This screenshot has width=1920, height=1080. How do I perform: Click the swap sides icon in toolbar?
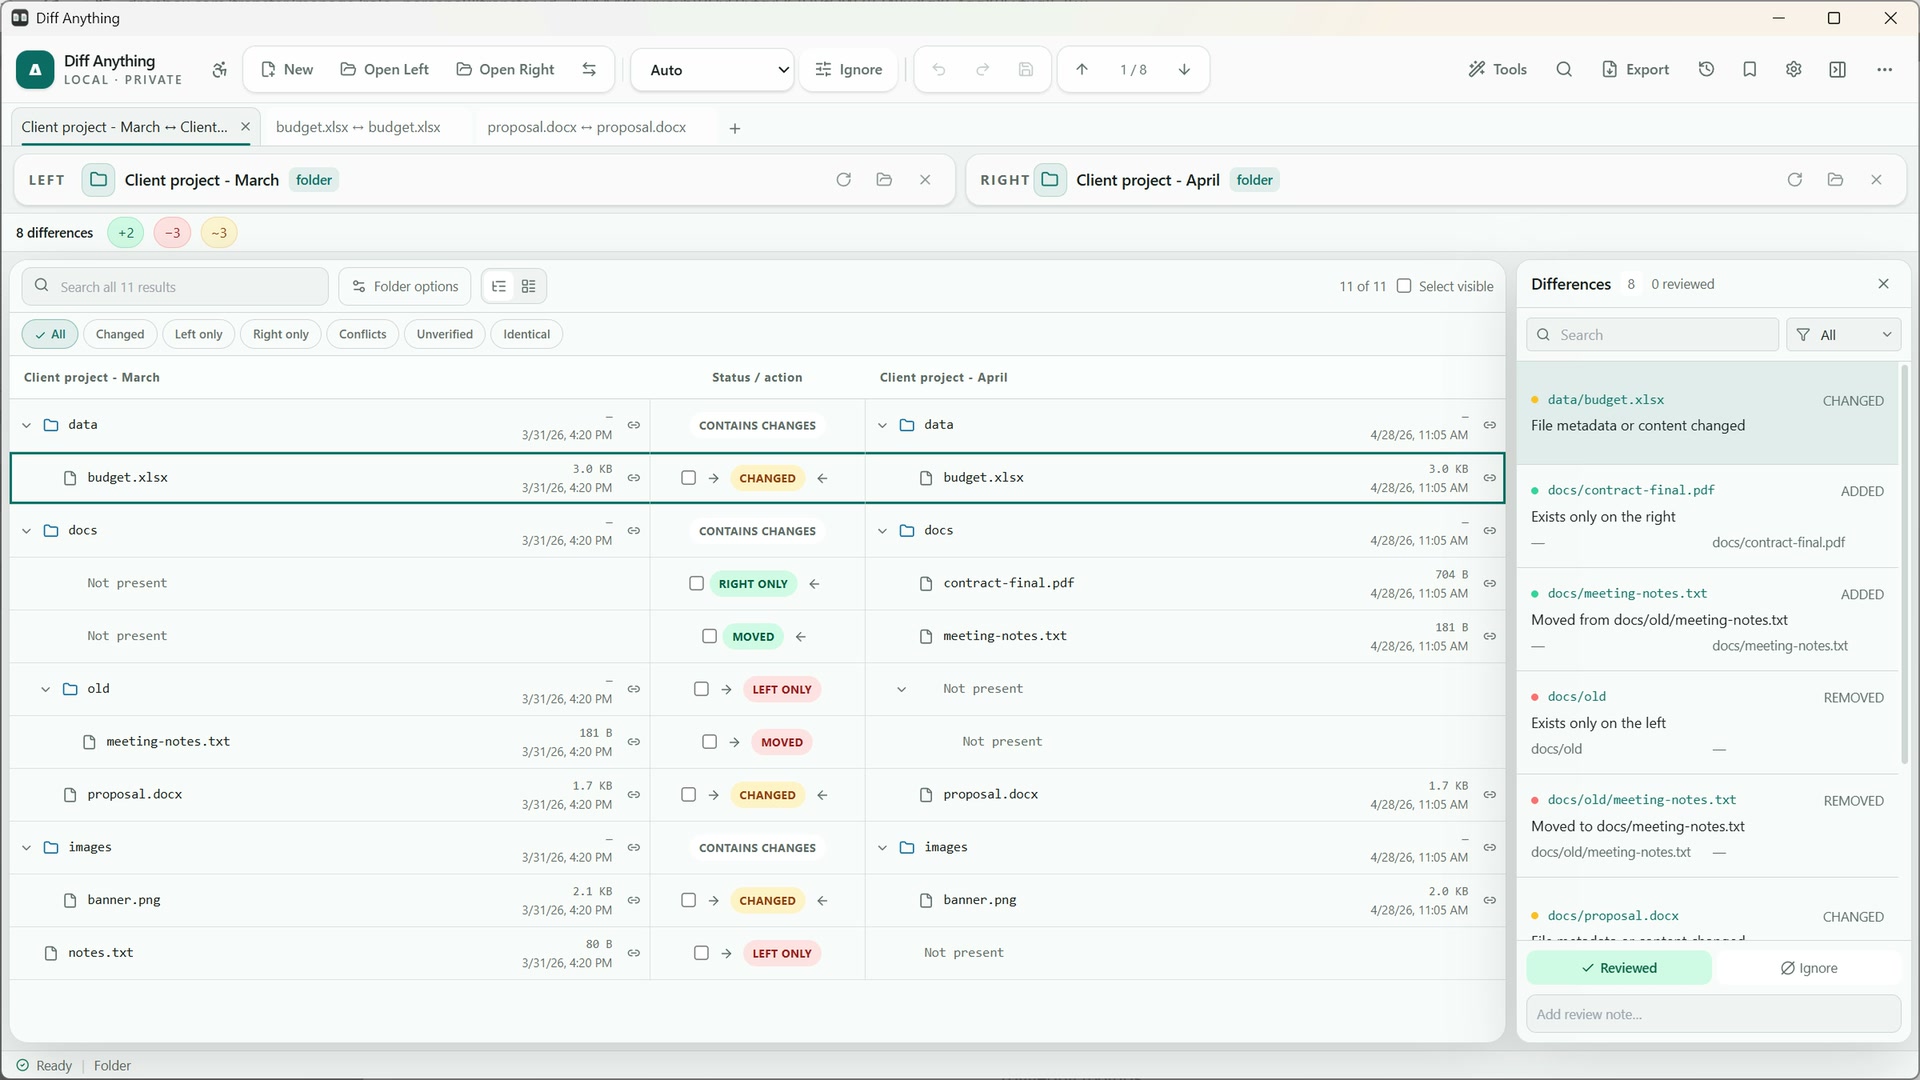[x=589, y=69]
